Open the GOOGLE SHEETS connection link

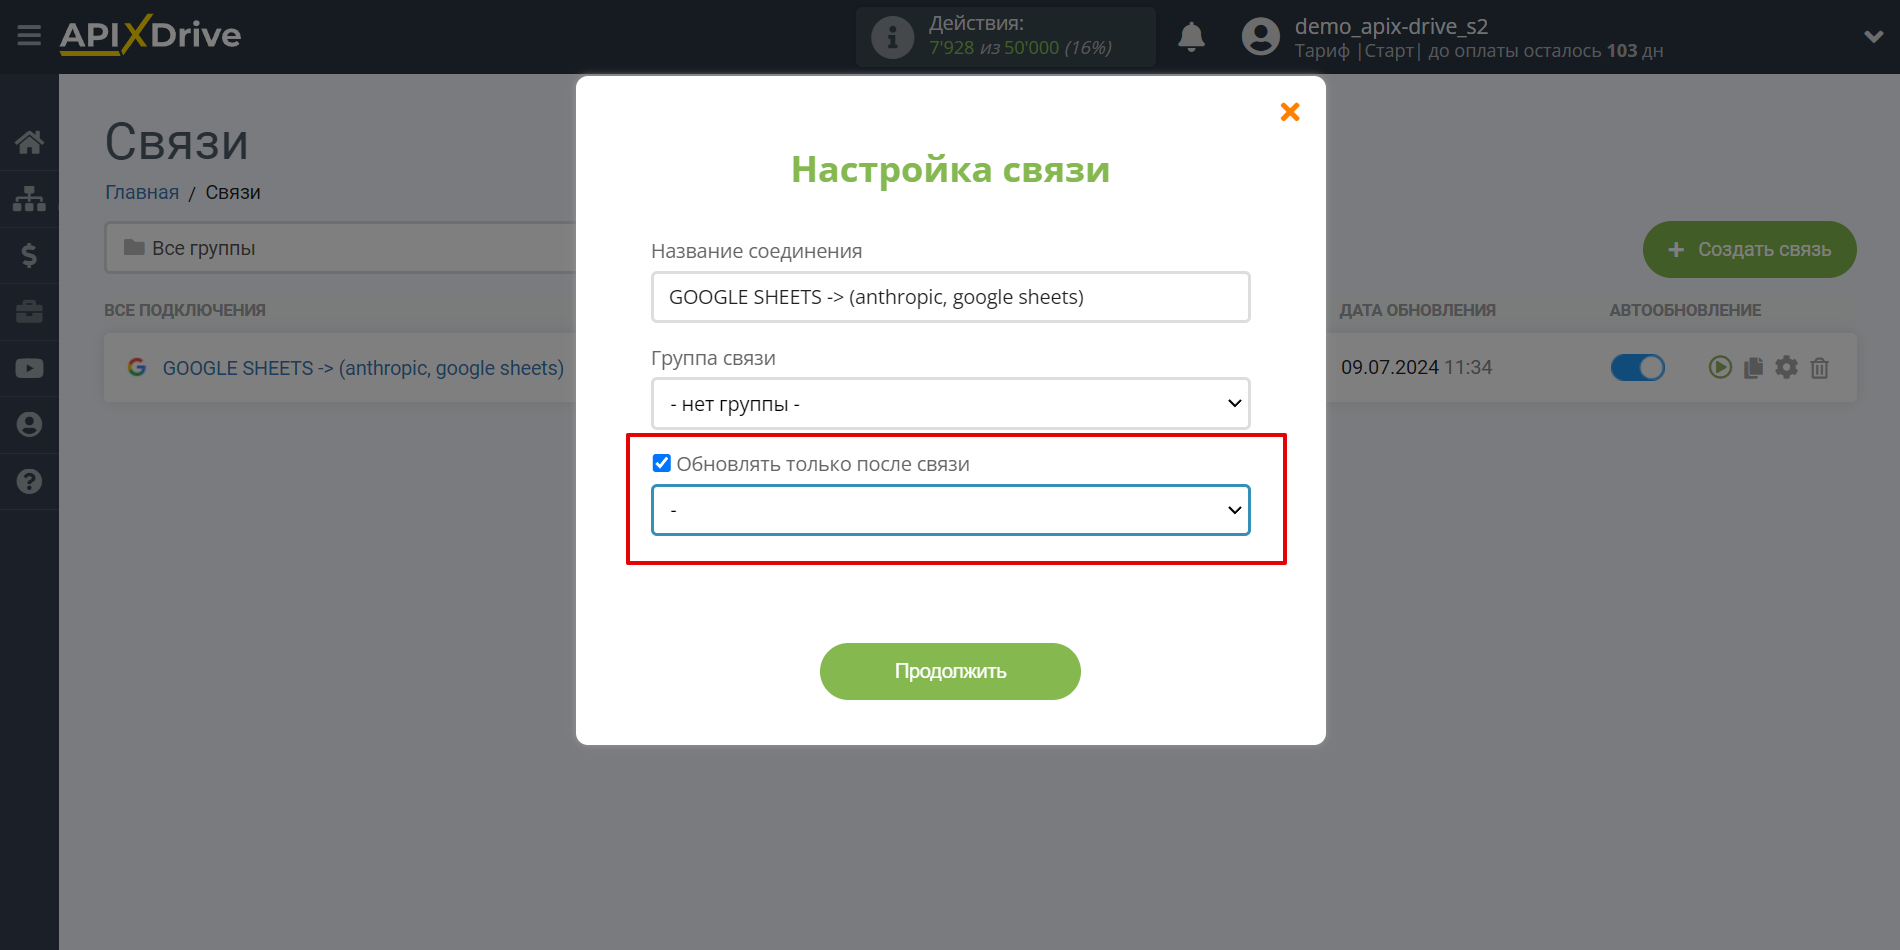pos(363,368)
